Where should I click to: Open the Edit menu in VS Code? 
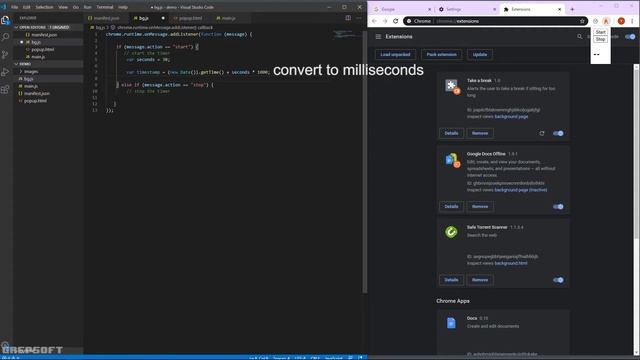pyautogui.click(x=27, y=7)
